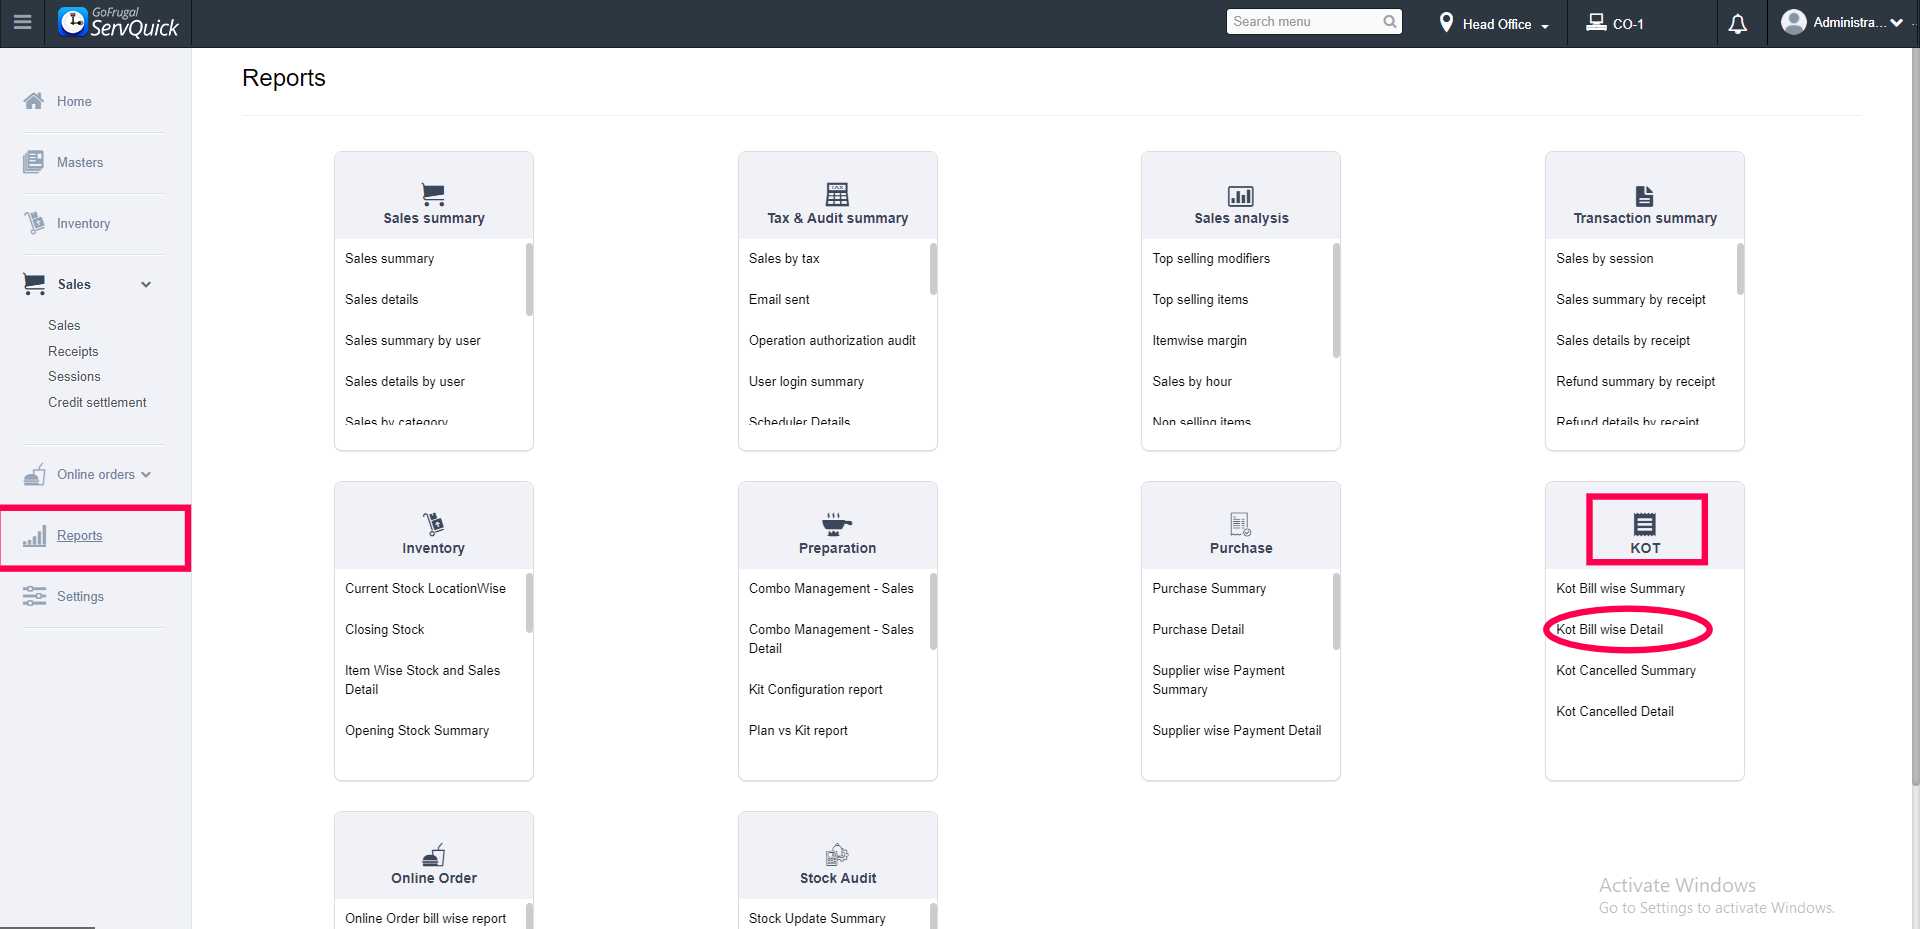Click the Sales analysis chart icon
The height and width of the screenshot is (929, 1920).
click(1241, 196)
